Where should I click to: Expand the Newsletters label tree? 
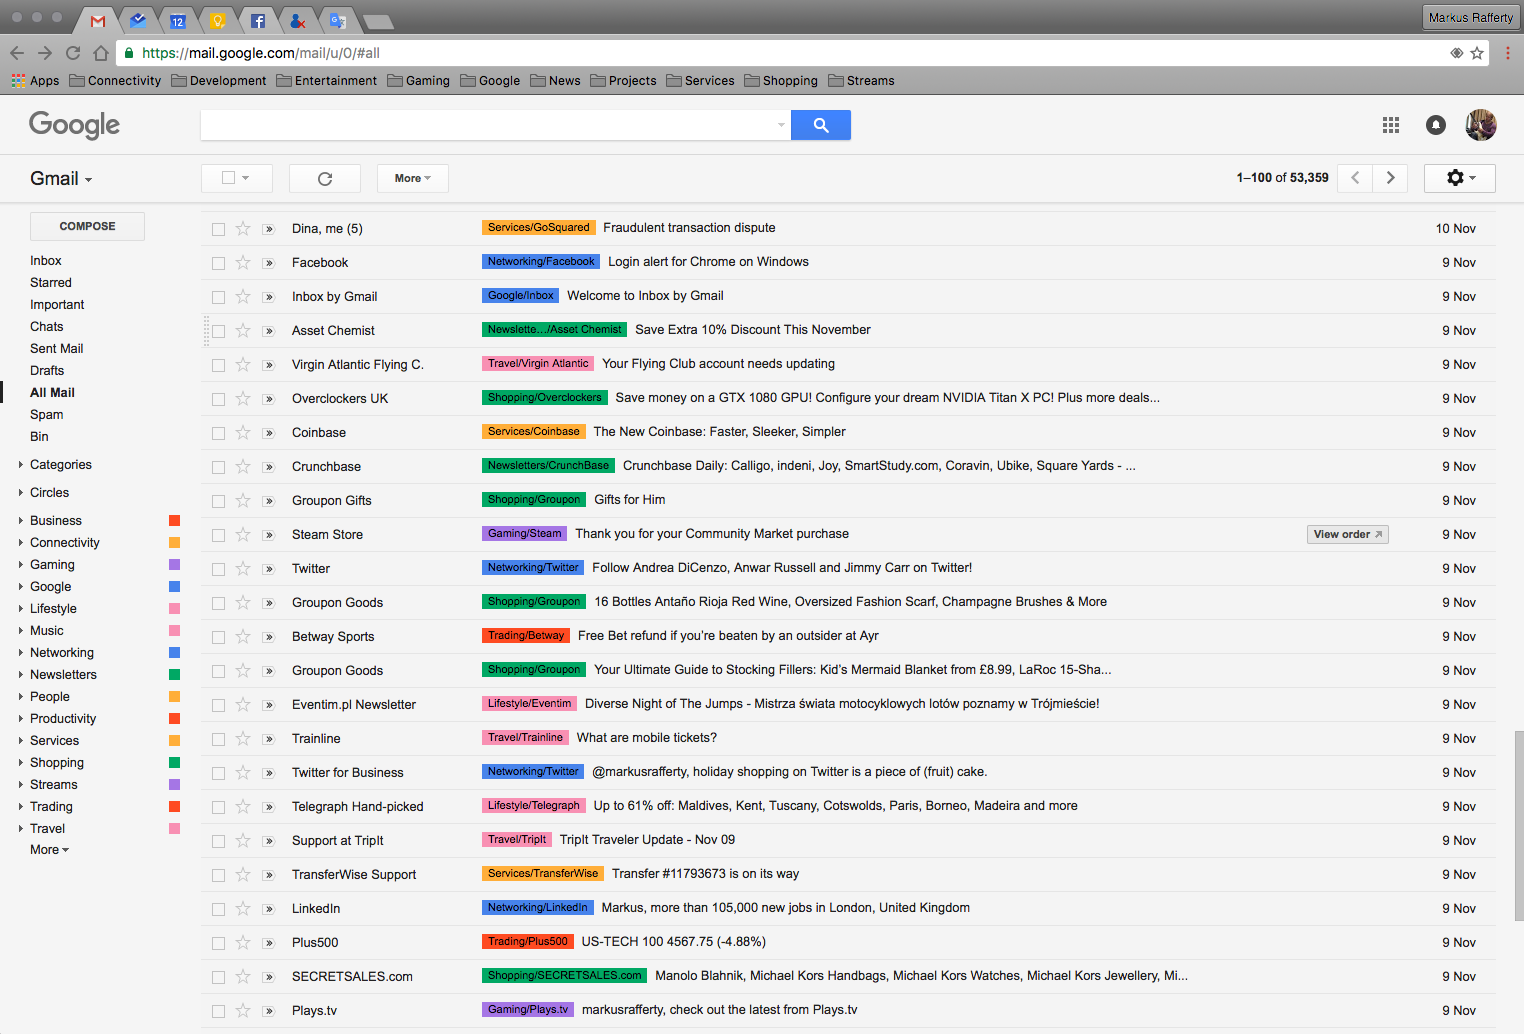point(21,674)
